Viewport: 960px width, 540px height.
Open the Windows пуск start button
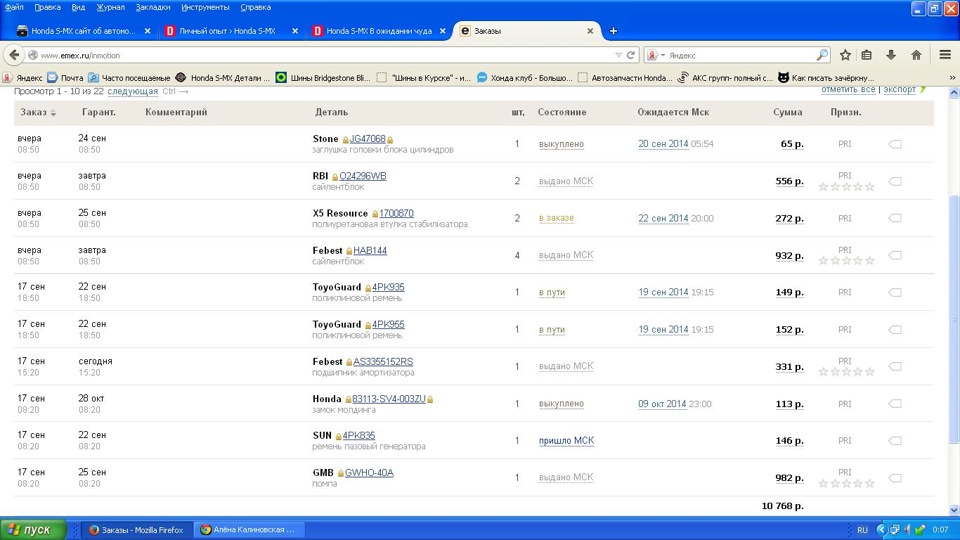(x=33, y=530)
